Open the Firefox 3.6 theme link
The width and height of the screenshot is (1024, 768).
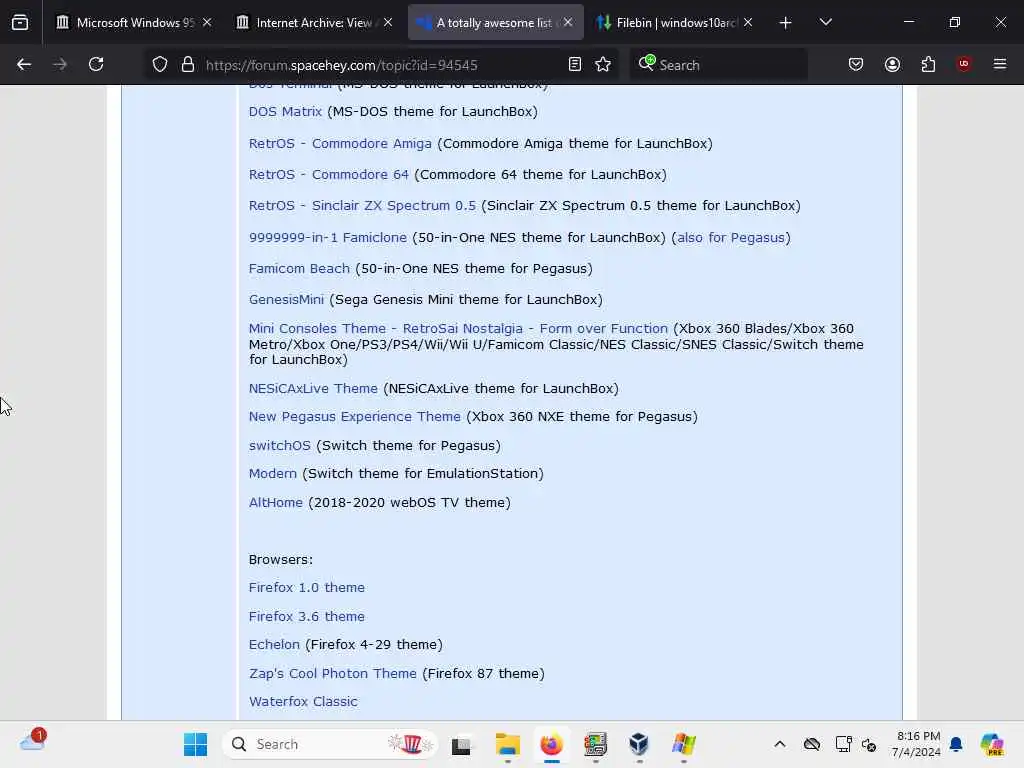coord(306,616)
